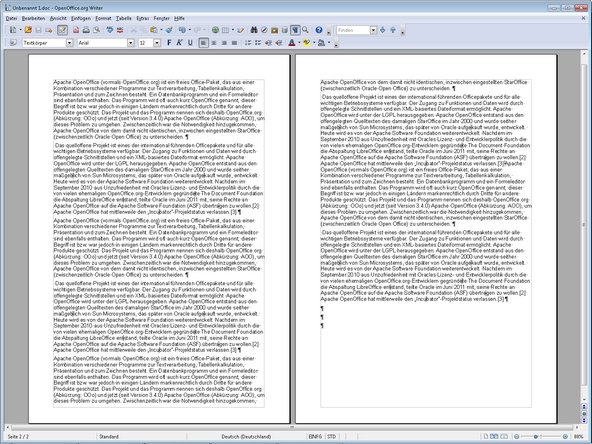Click Deutsch (Deutschland) language in status bar

(x=246, y=436)
